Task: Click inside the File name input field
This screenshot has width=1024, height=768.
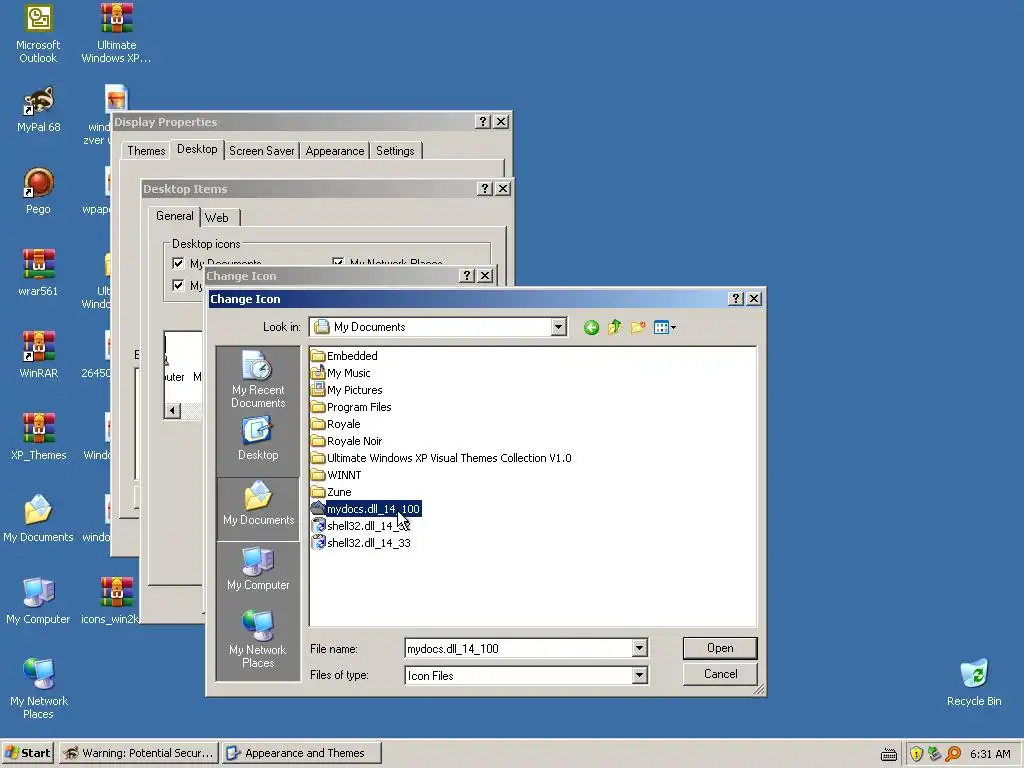Action: 519,648
